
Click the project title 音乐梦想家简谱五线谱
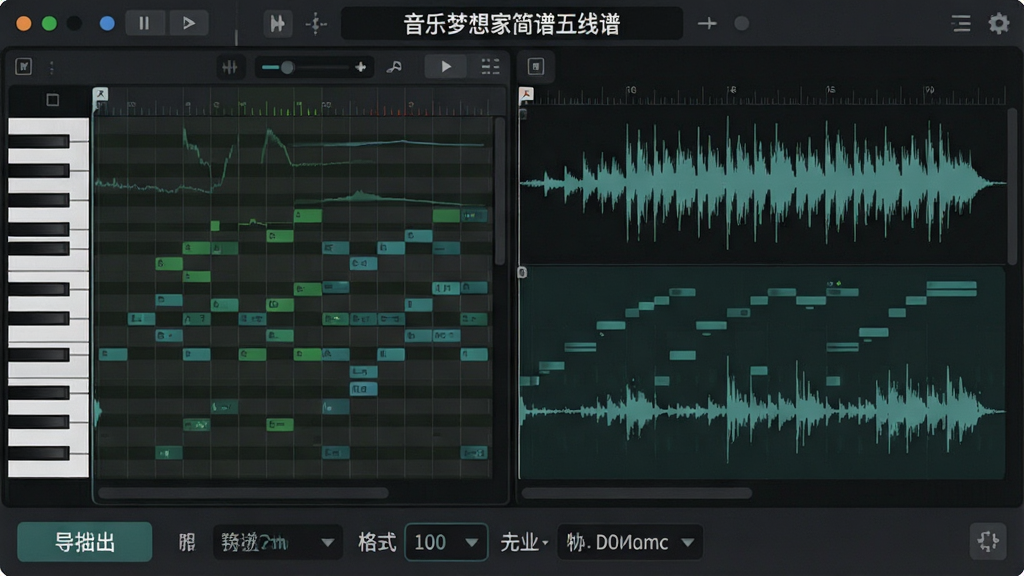(511, 24)
